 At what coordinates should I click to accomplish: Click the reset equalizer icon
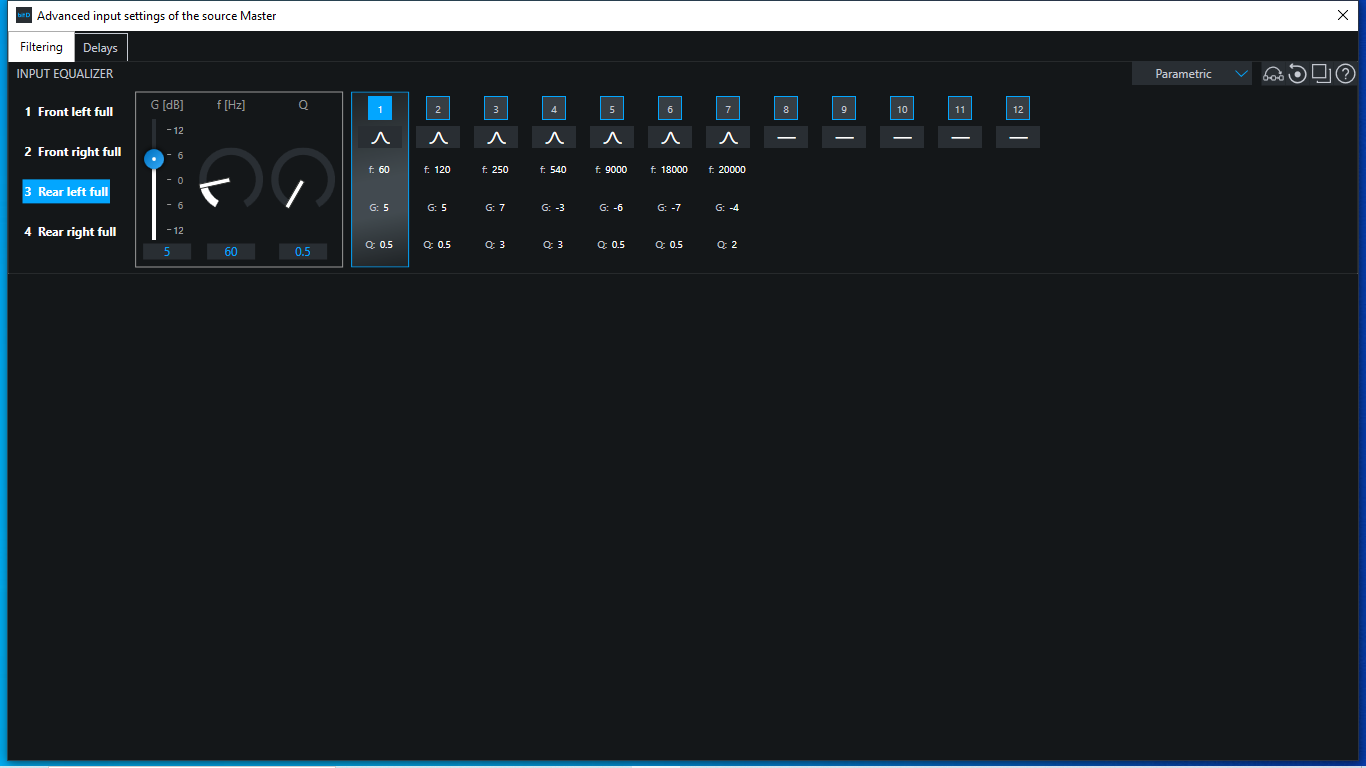click(x=1297, y=74)
